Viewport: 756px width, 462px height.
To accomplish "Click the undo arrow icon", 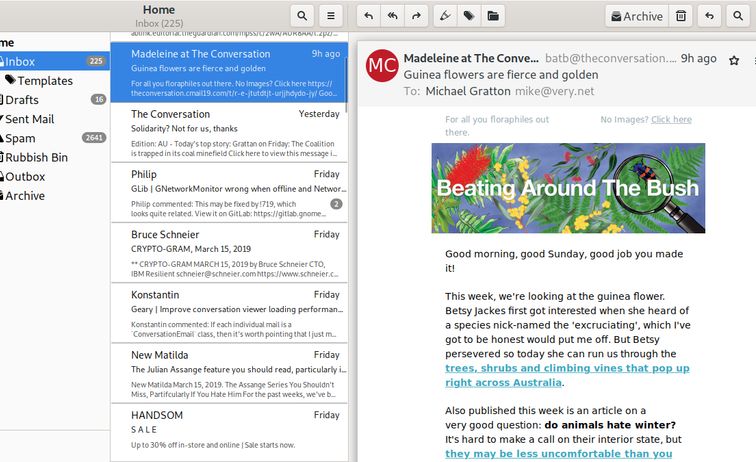I will tap(709, 16).
